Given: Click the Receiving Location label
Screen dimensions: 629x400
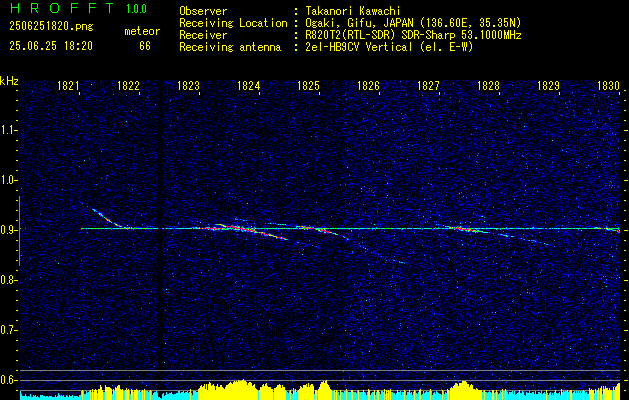Looking at the screenshot, I should (x=233, y=23).
